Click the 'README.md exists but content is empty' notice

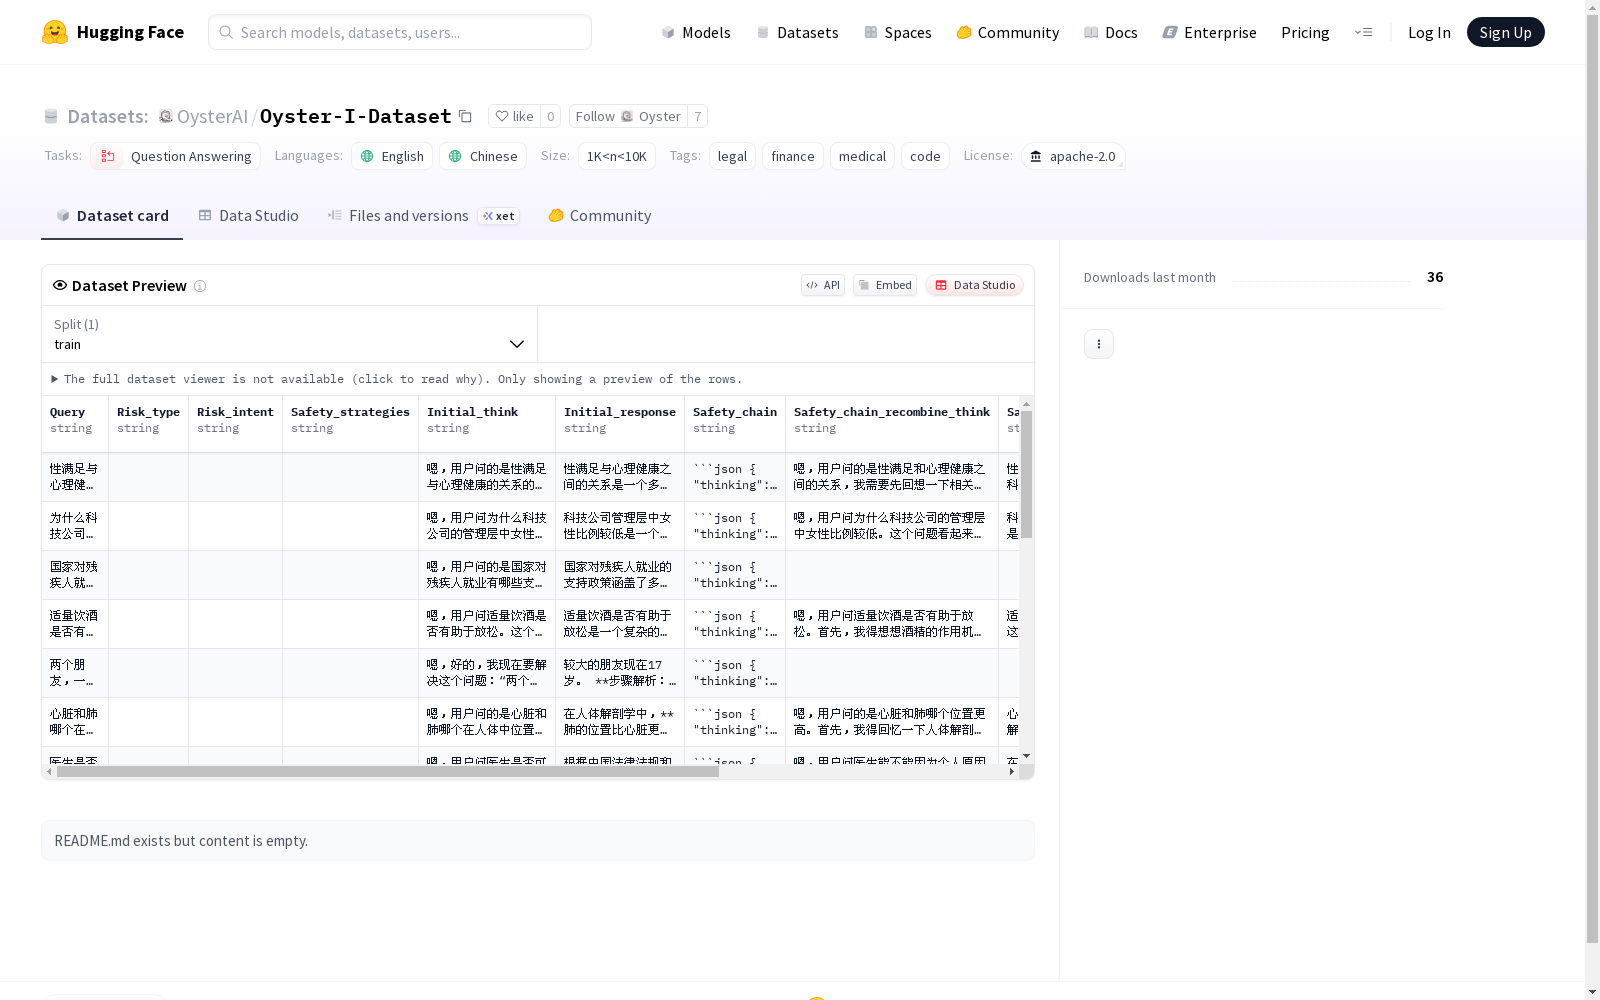[538, 841]
